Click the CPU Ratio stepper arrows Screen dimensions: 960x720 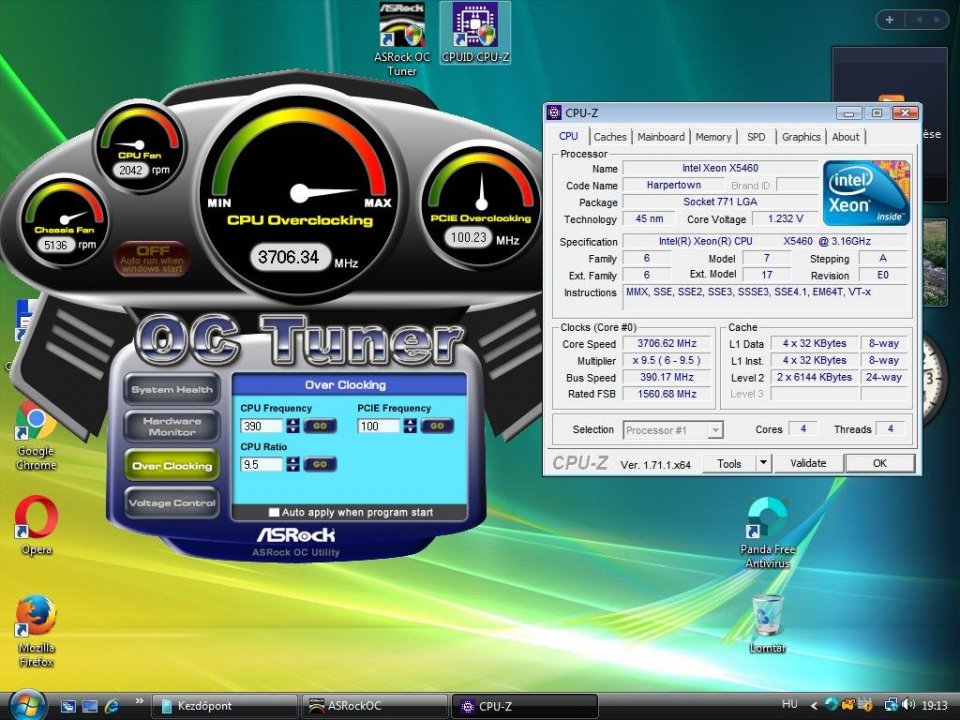pos(293,465)
